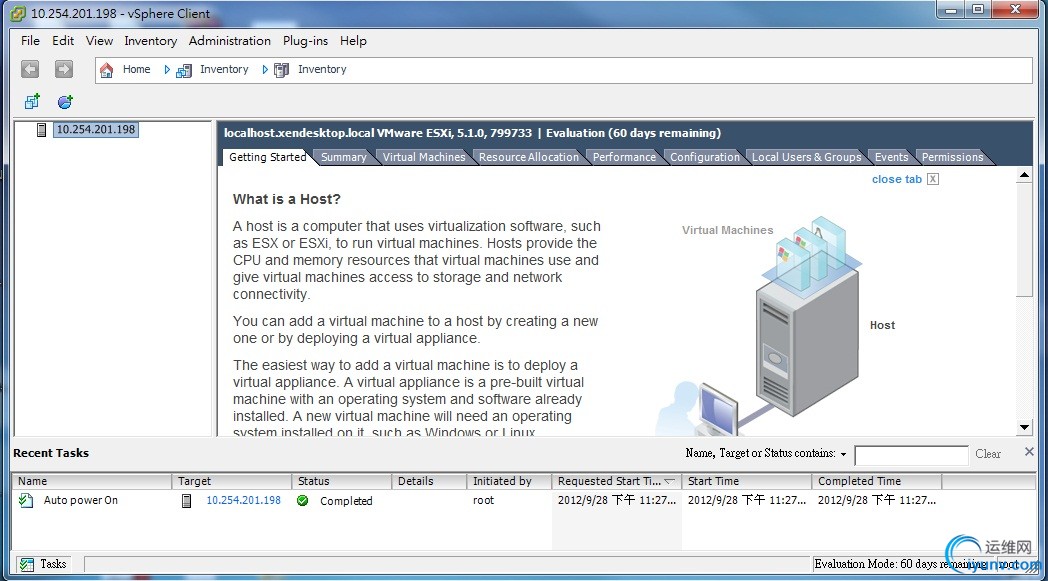The height and width of the screenshot is (581, 1048).
Task: Open the Events tab
Action: coord(892,157)
